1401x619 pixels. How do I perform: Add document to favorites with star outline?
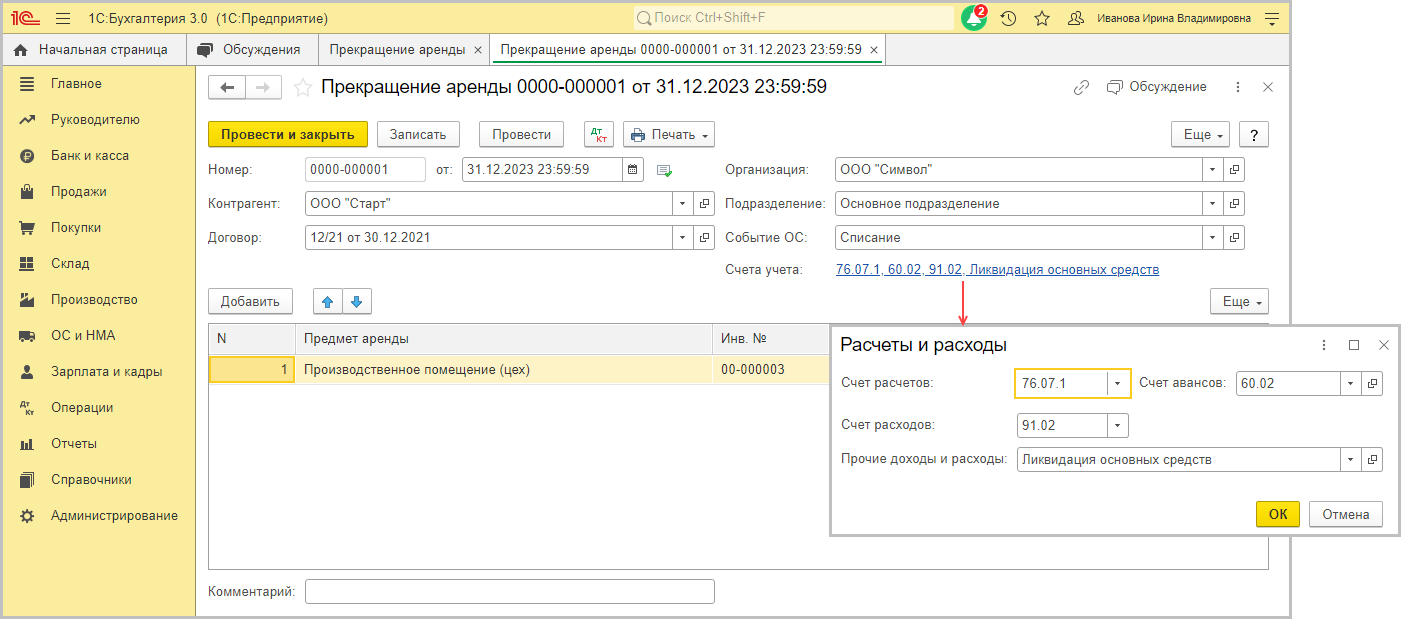[x=302, y=88]
